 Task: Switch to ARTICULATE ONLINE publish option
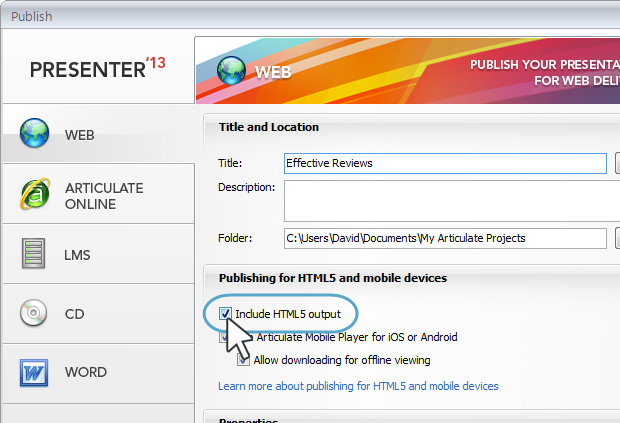(98, 194)
